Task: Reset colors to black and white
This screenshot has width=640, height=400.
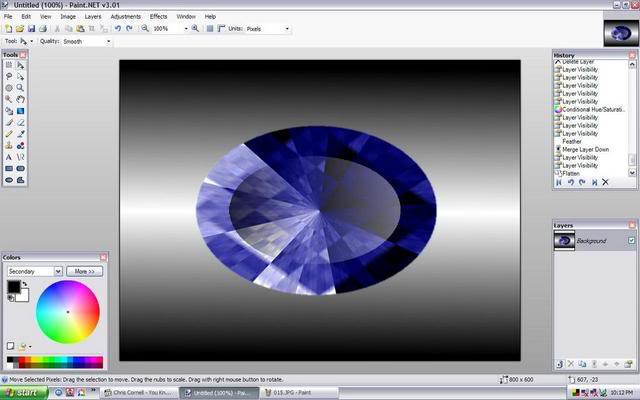Action: pyautogui.click(x=11, y=299)
